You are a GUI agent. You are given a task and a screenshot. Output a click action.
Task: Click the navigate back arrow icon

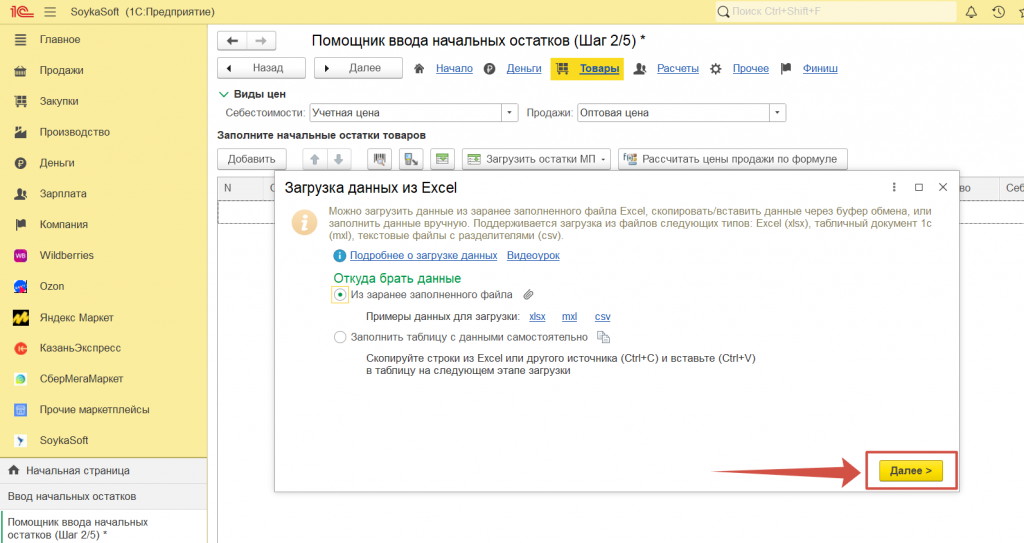tap(233, 41)
